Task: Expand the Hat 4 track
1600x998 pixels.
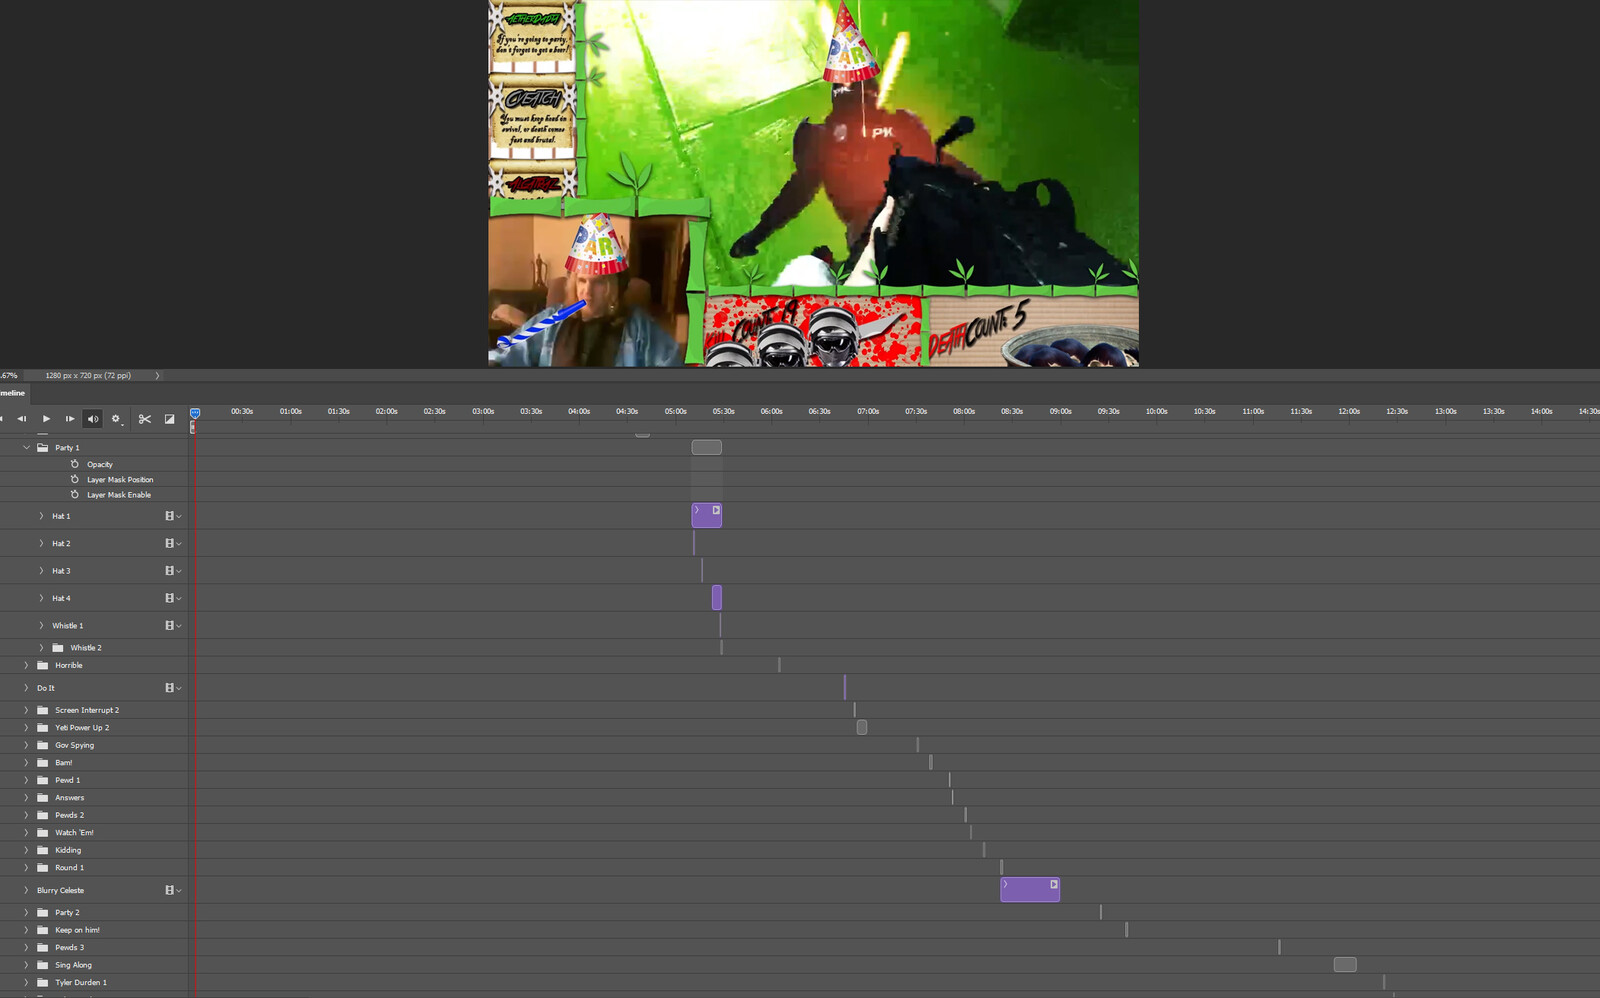Action: coord(41,598)
